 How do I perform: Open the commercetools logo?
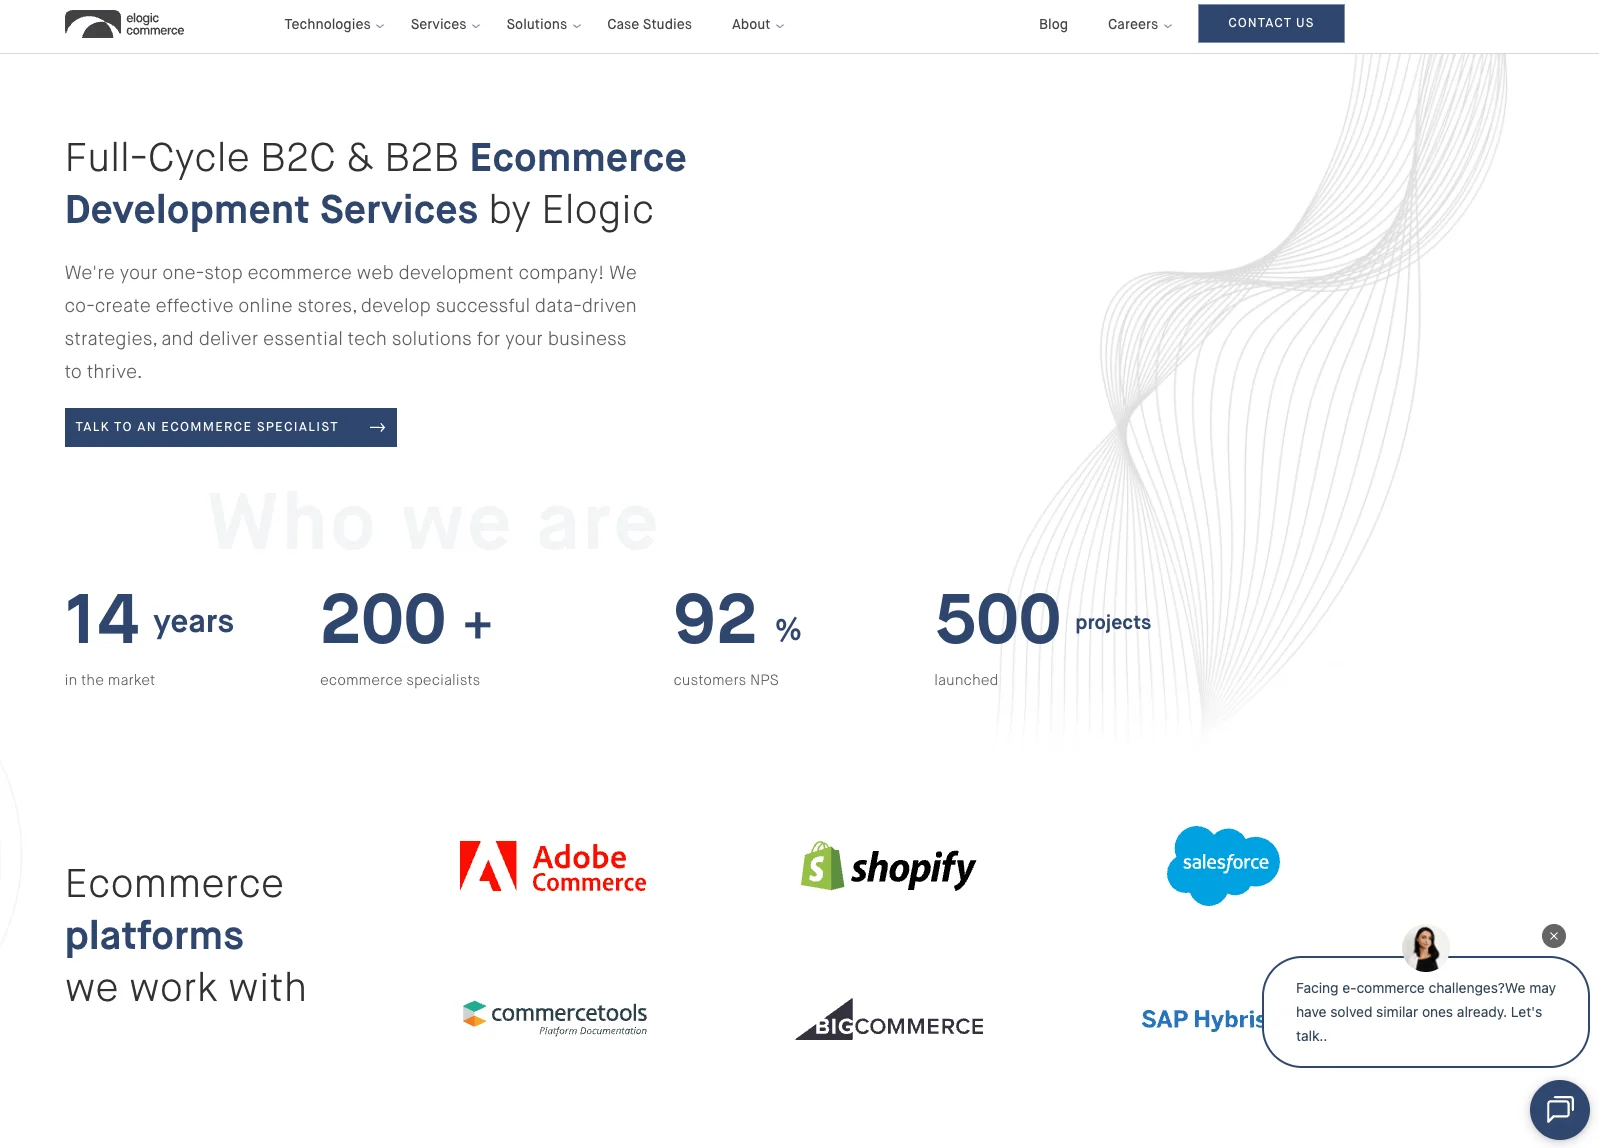tap(555, 1017)
